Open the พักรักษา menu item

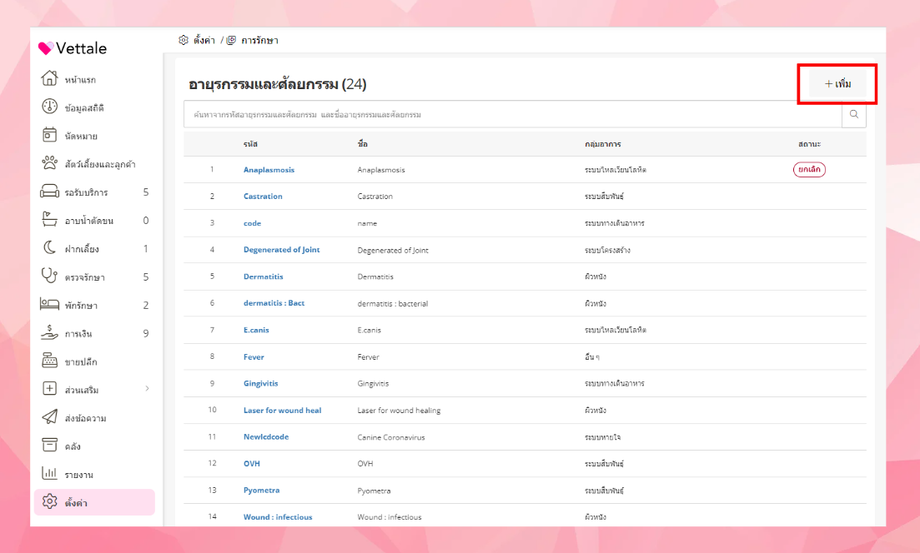pyautogui.click(x=81, y=305)
